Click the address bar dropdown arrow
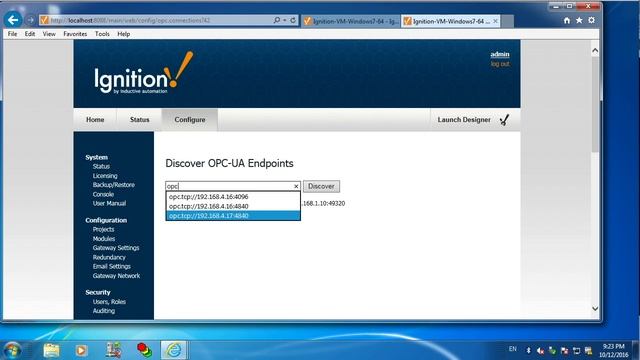 coord(284,20)
